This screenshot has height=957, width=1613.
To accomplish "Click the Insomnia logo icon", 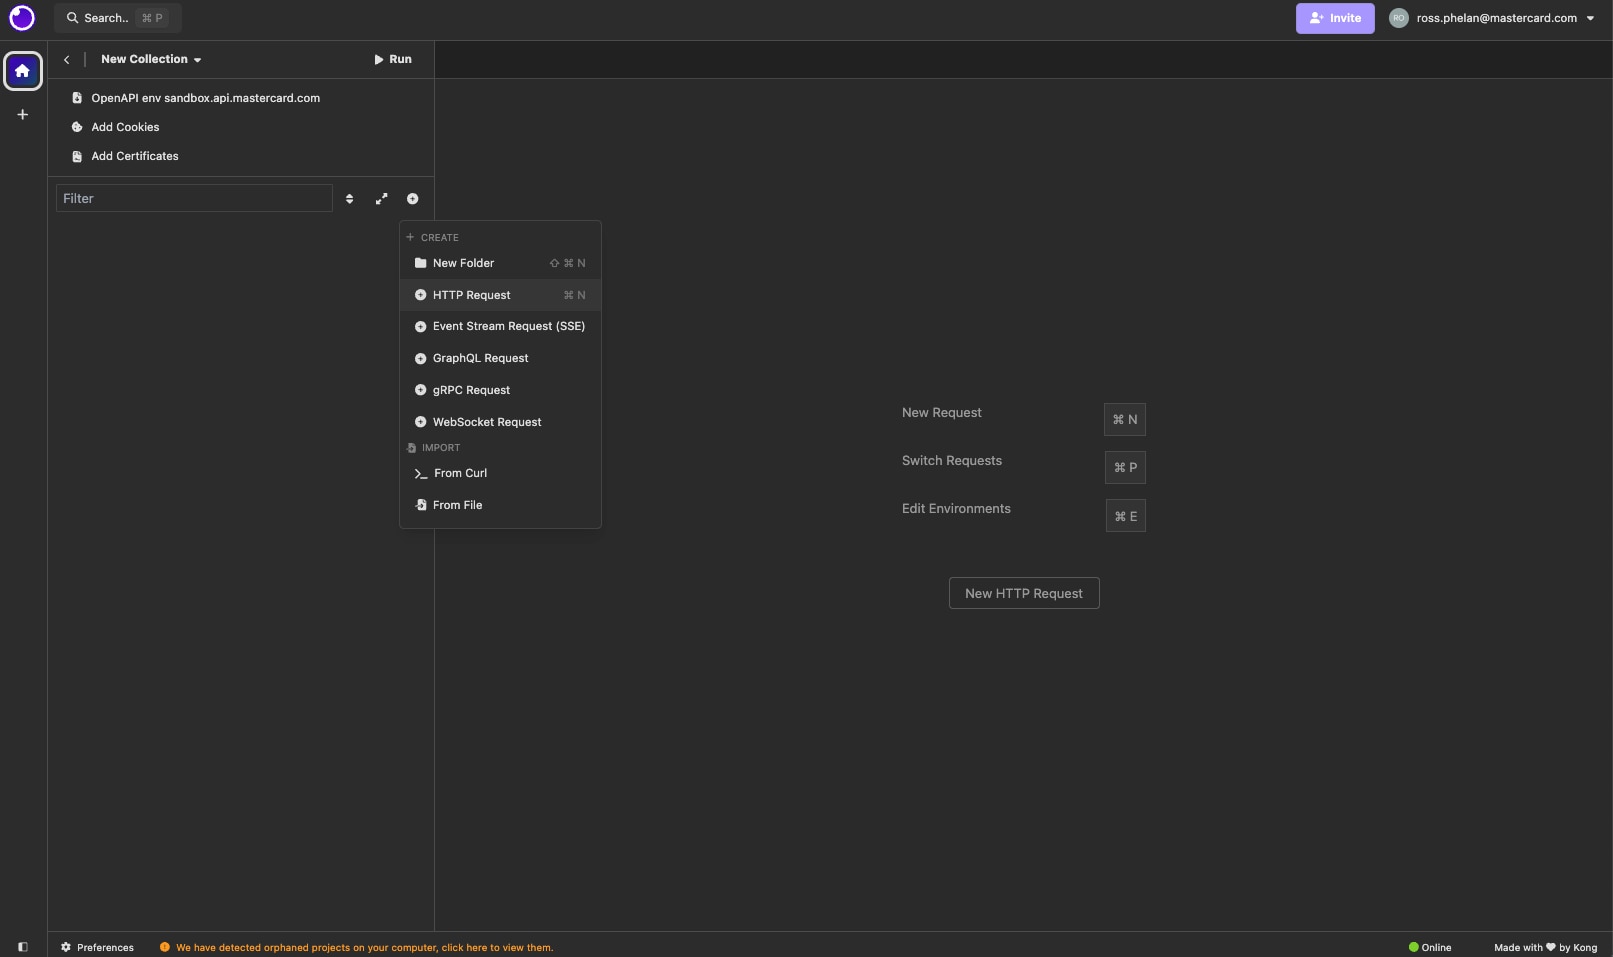I will tap(22, 18).
